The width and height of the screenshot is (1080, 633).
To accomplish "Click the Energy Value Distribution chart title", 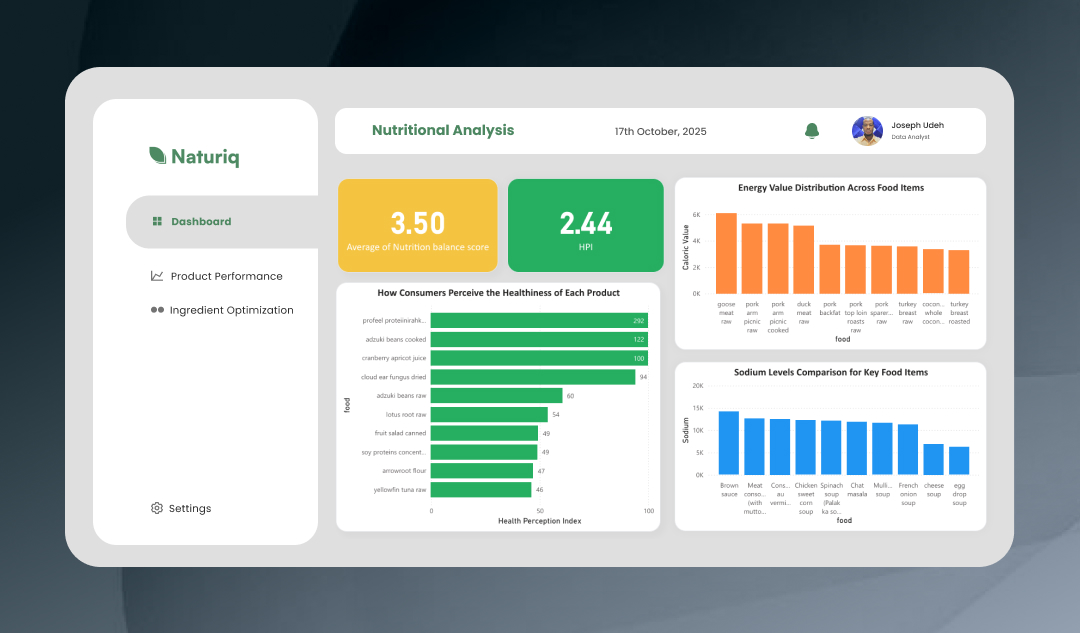I will tap(831, 187).
